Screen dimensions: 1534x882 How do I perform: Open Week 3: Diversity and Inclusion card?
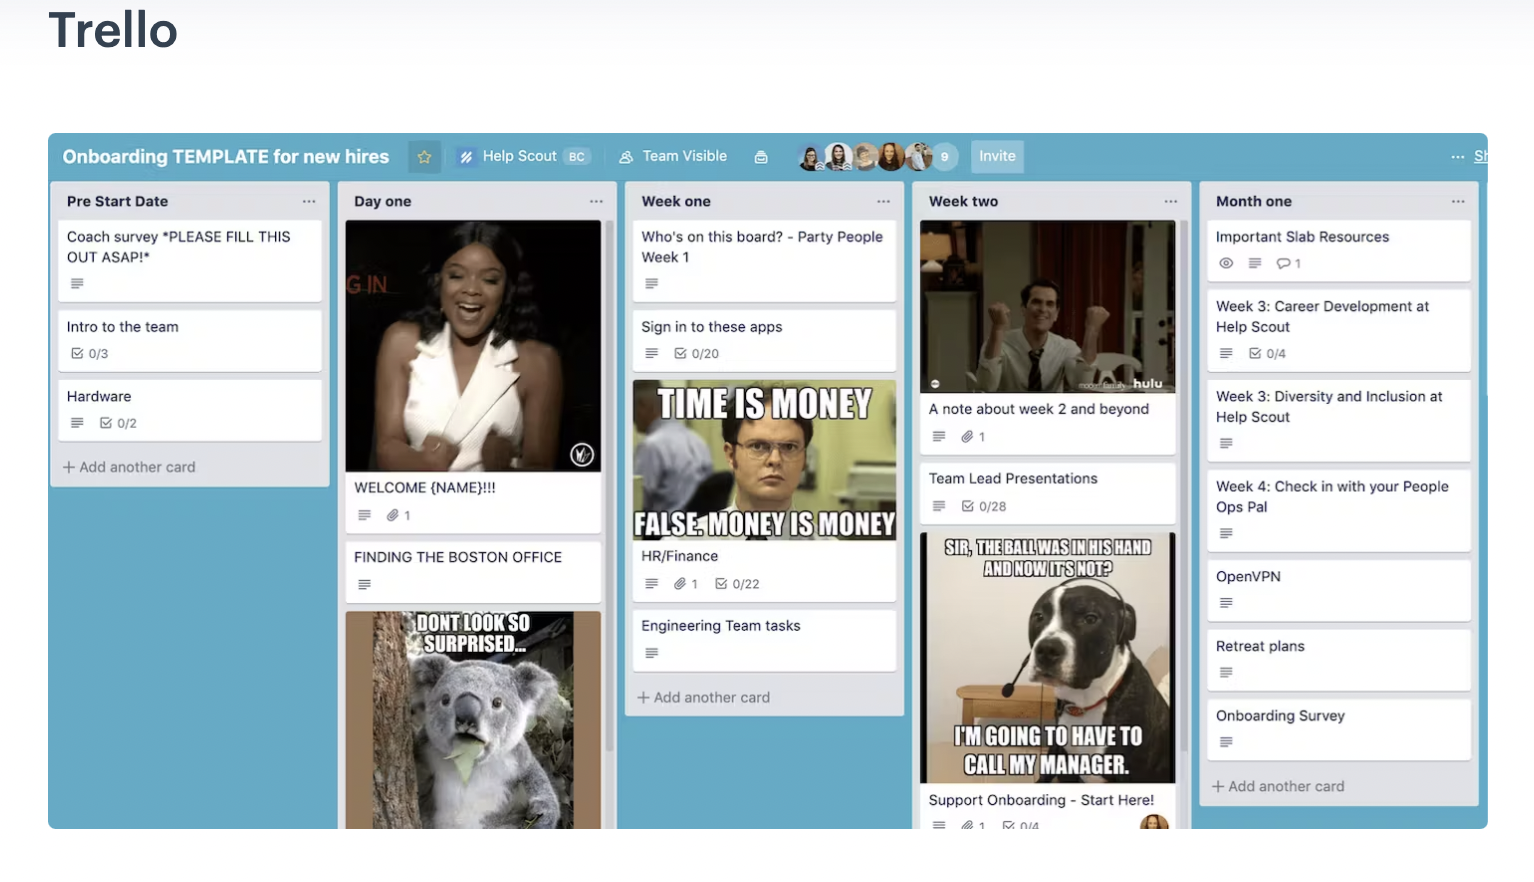point(1340,420)
